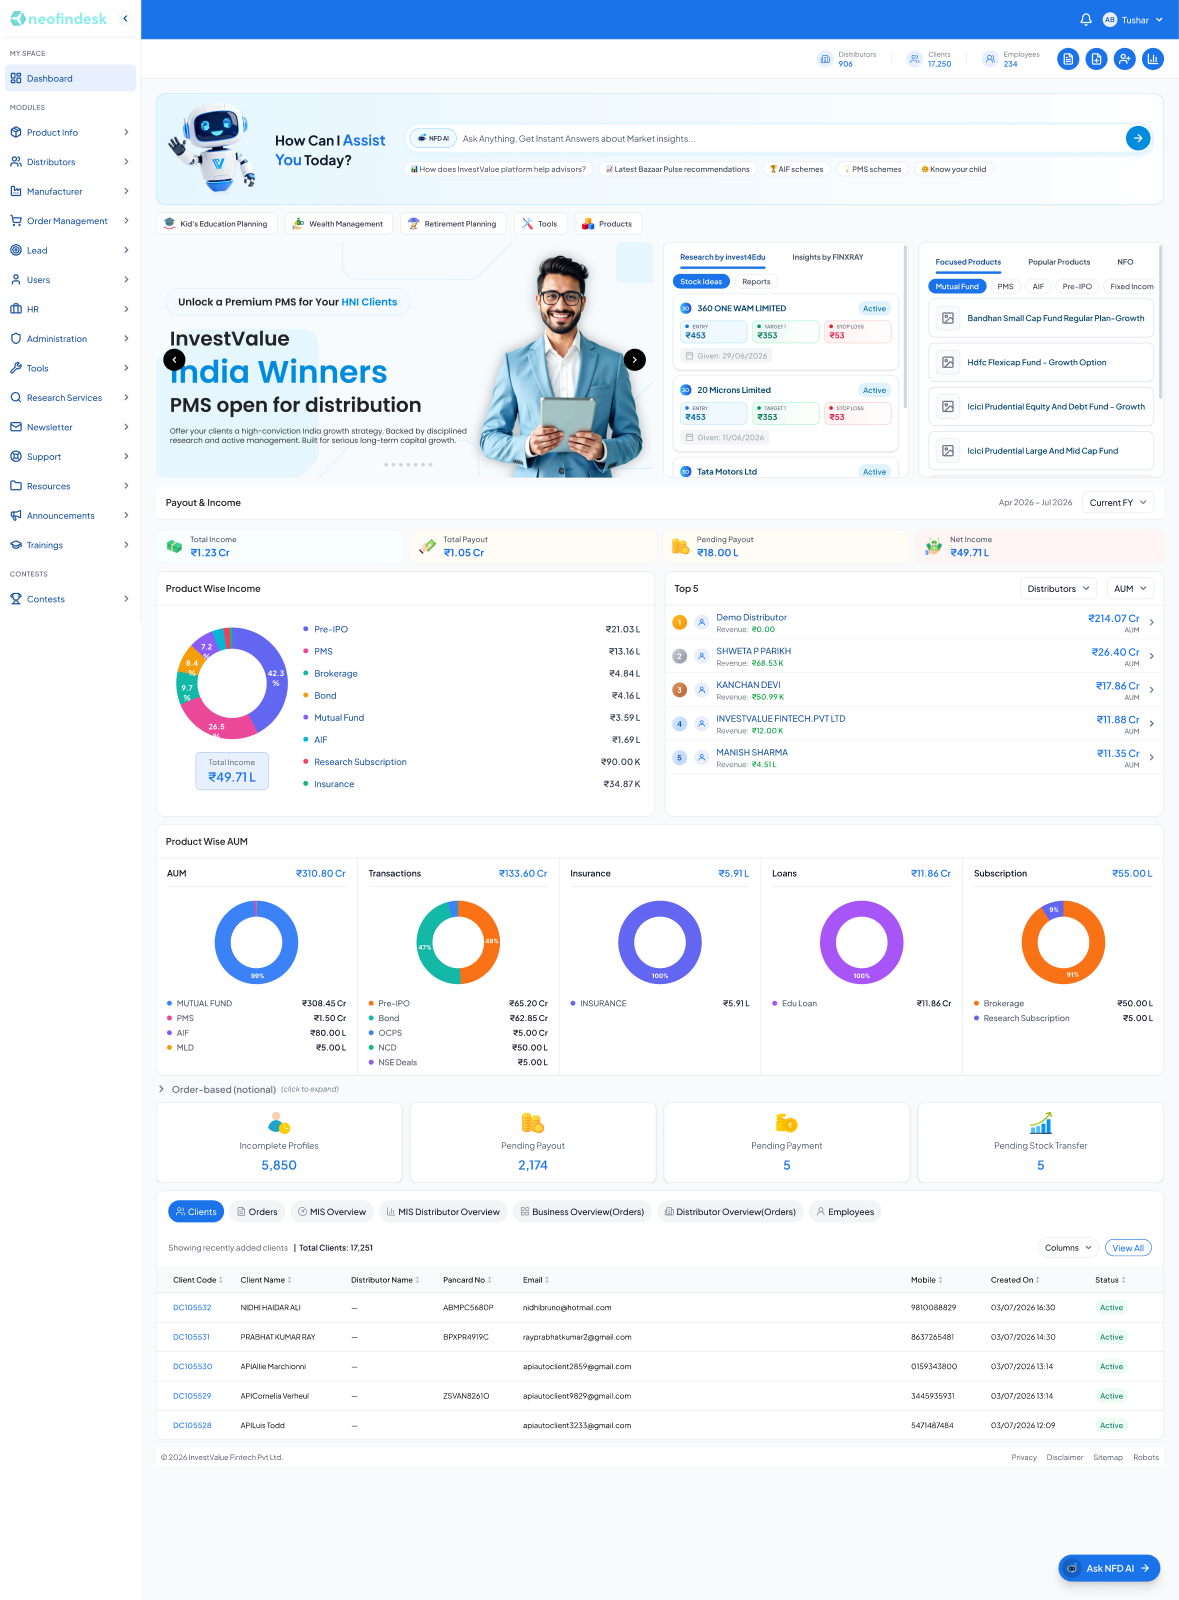Click the Bandhan Small Cap fund image icon
This screenshot has height=1600, width=1179.
click(948, 318)
